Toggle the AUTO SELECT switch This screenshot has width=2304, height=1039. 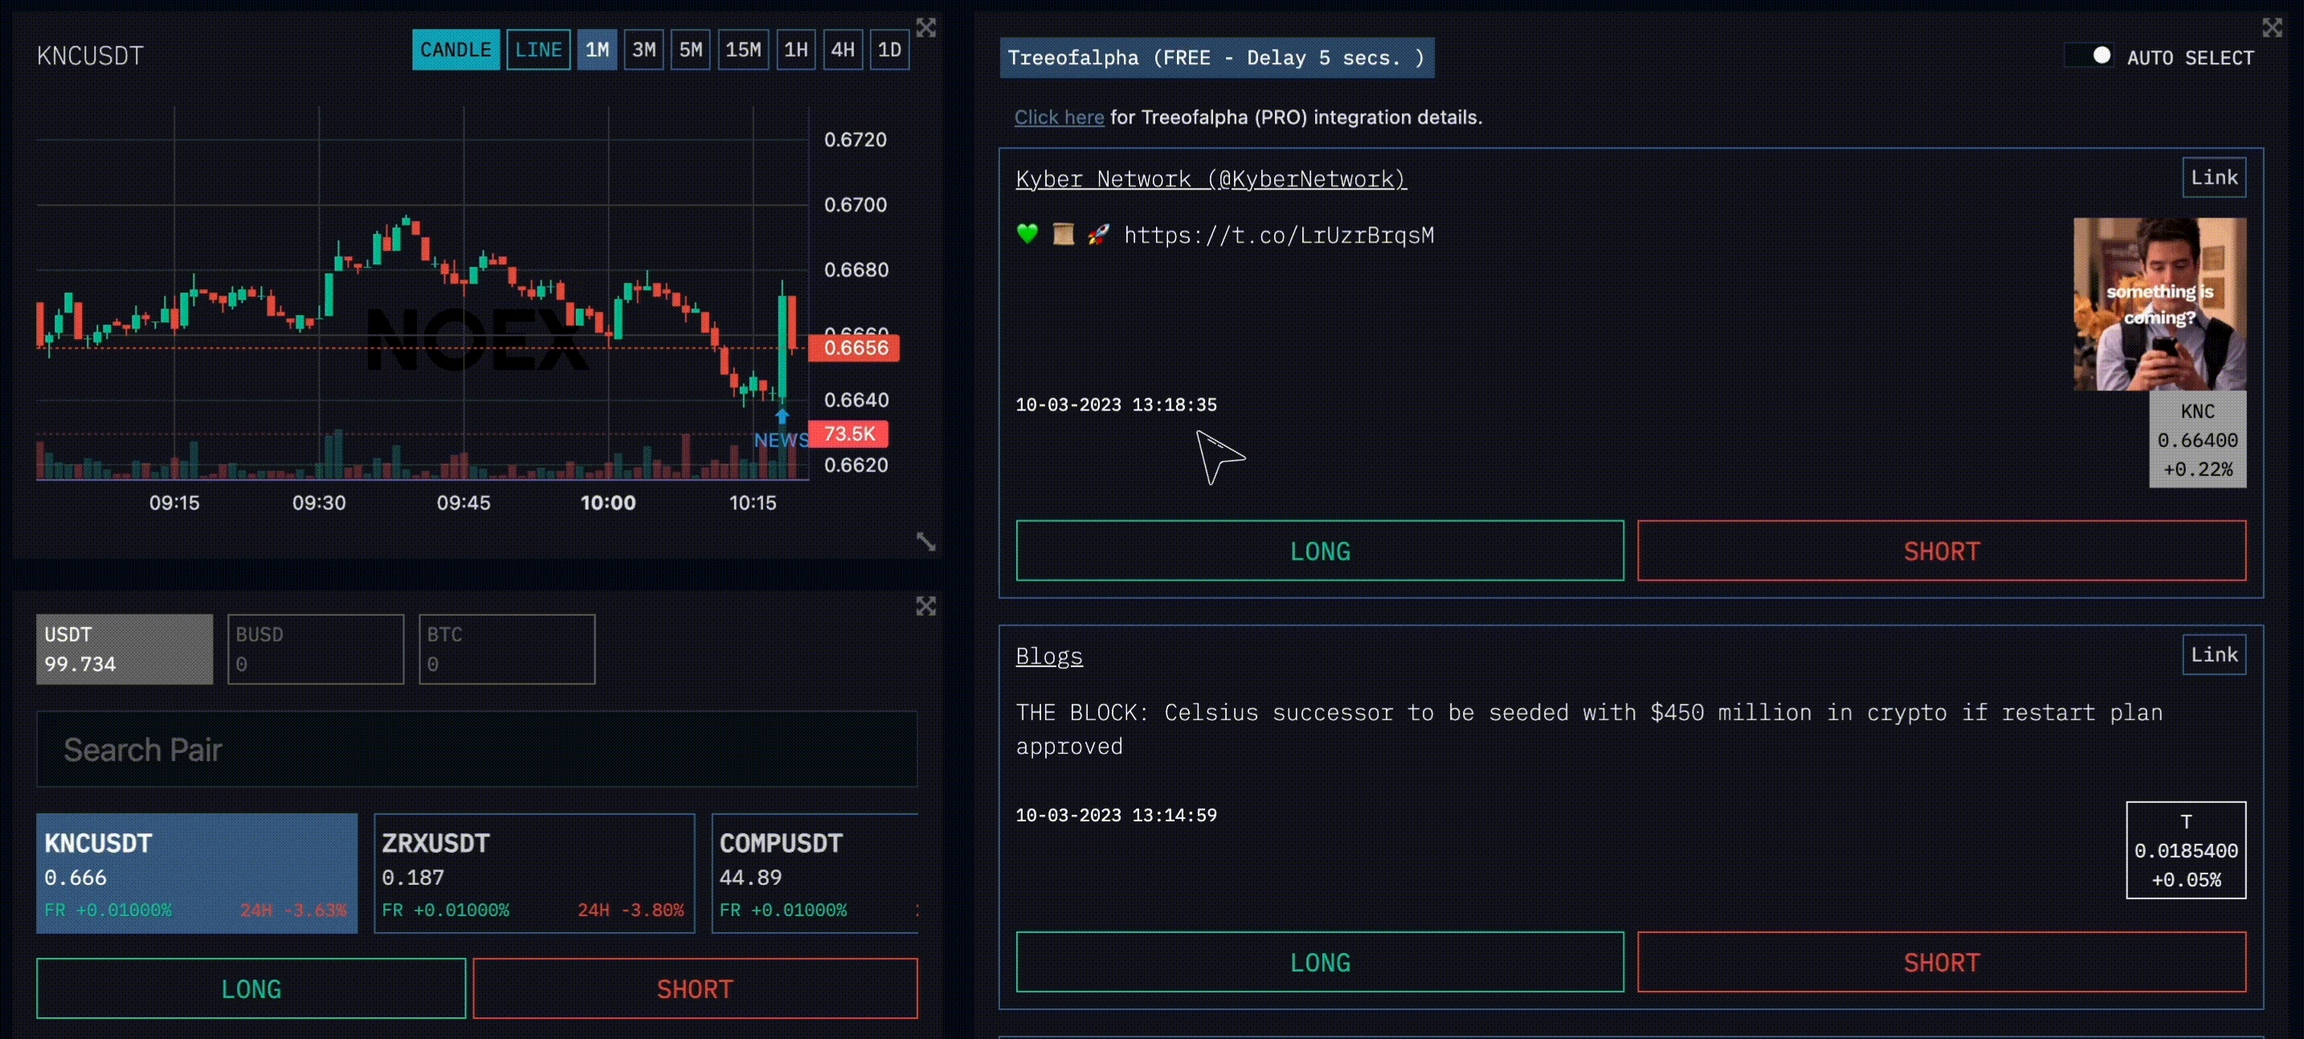click(x=2090, y=56)
